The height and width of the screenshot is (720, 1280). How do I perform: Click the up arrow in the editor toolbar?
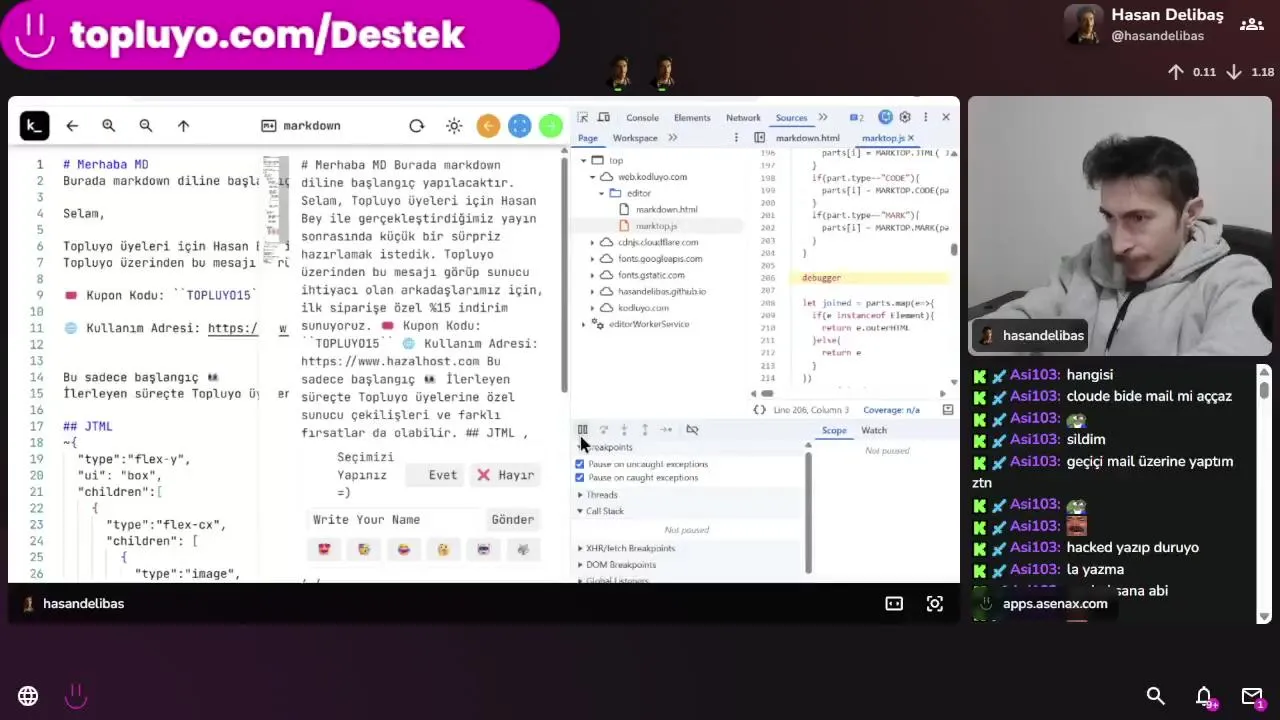(x=183, y=125)
